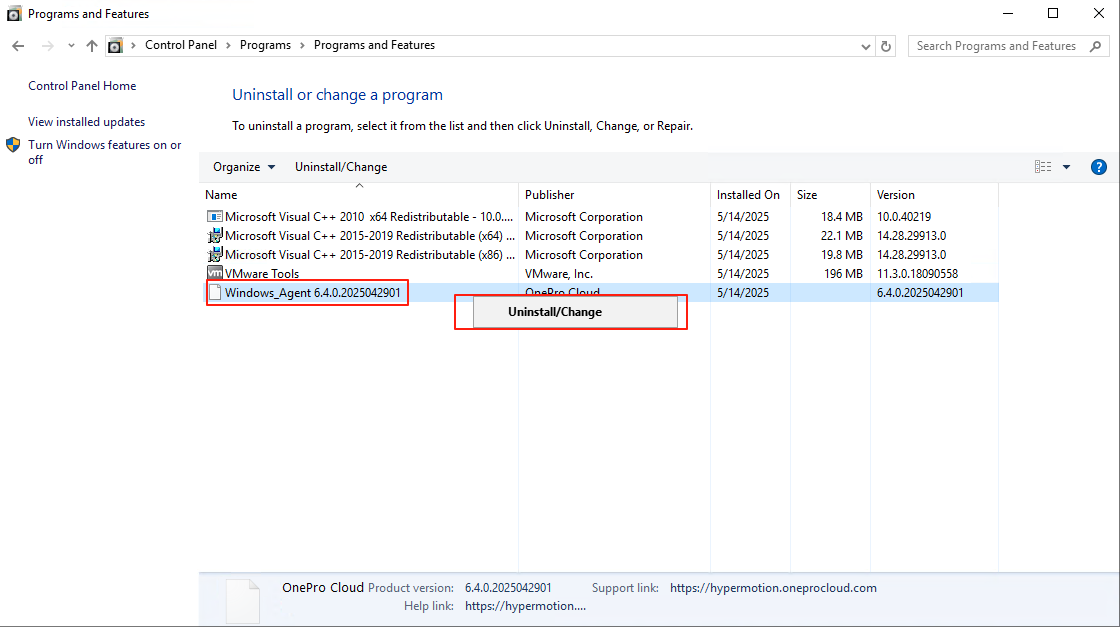Click the Visual C++ 2010 program icon

(214, 216)
